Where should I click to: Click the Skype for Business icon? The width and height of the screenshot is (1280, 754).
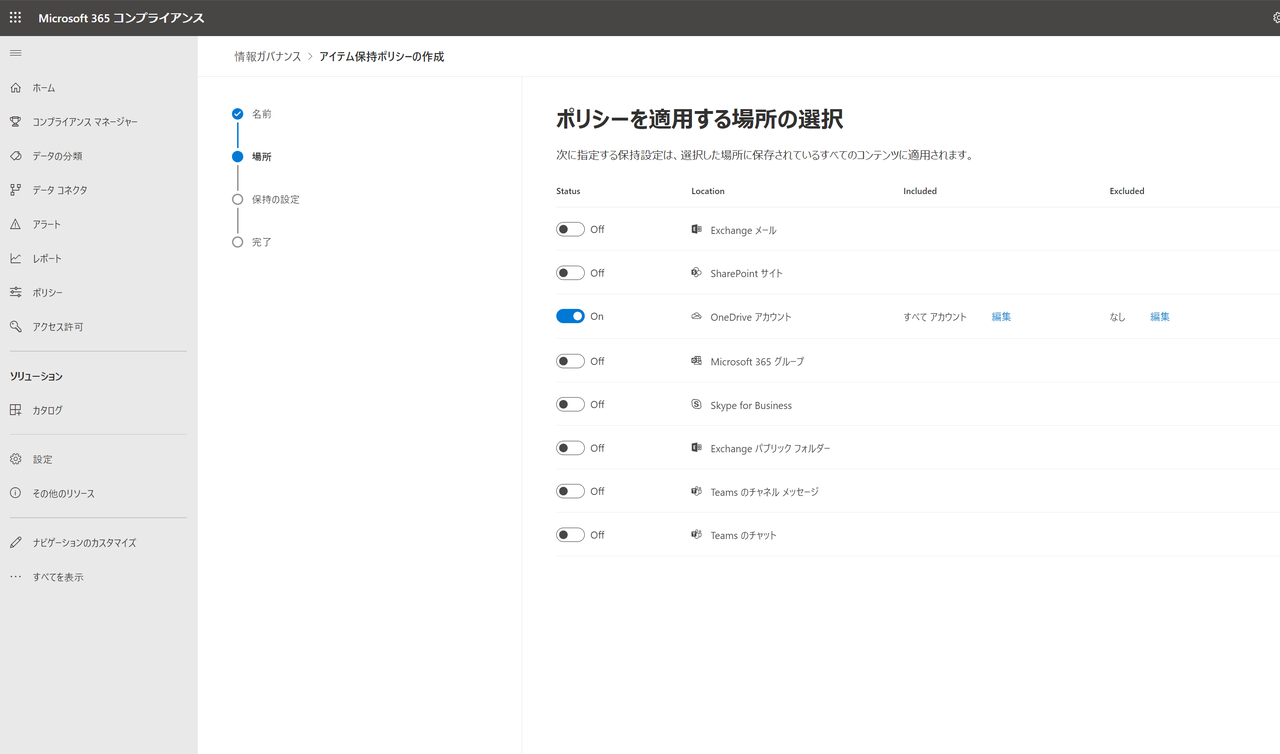pyautogui.click(x=696, y=404)
